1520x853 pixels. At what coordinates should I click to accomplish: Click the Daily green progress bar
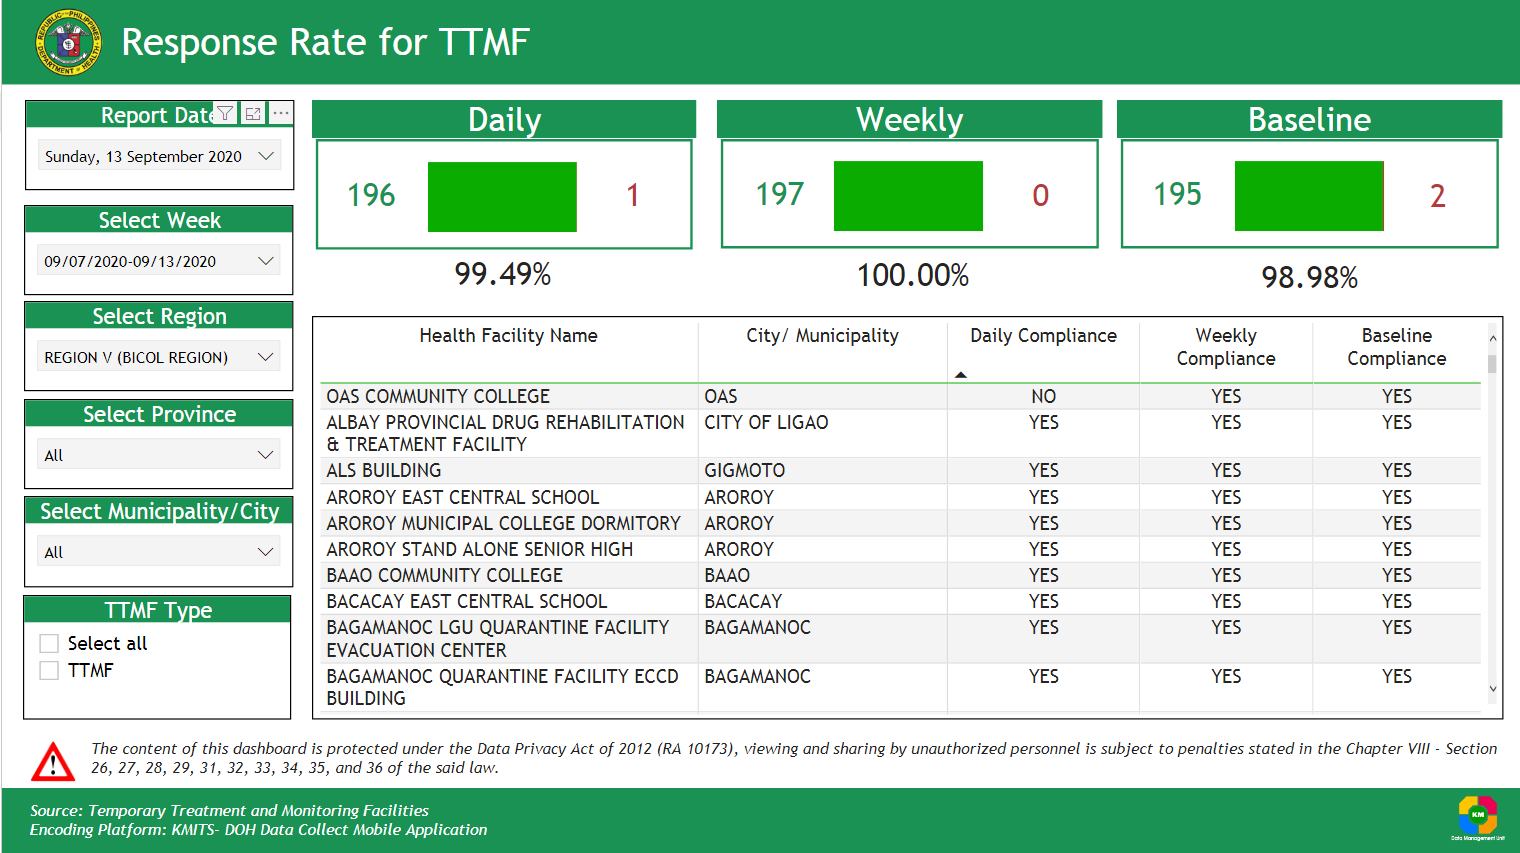click(x=502, y=197)
